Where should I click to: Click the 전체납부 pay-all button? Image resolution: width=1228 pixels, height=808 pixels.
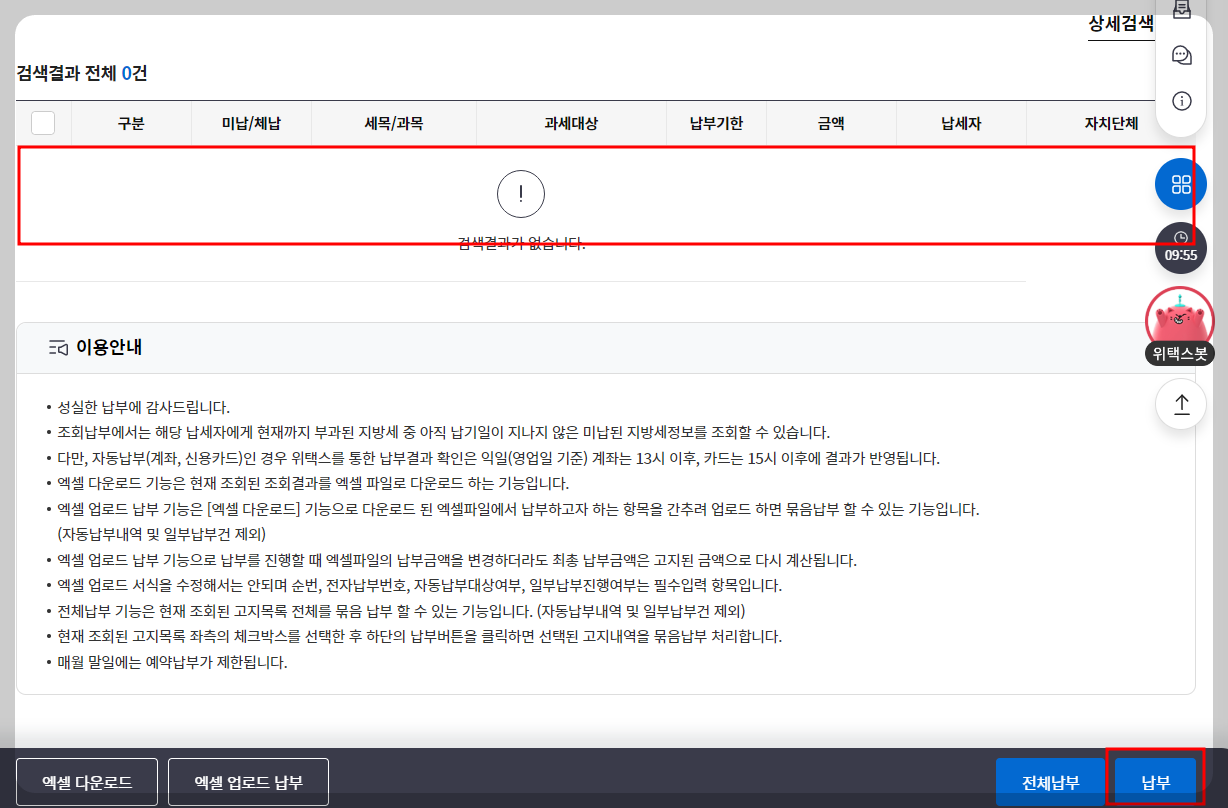pyautogui.click(x=1050, y=781)
